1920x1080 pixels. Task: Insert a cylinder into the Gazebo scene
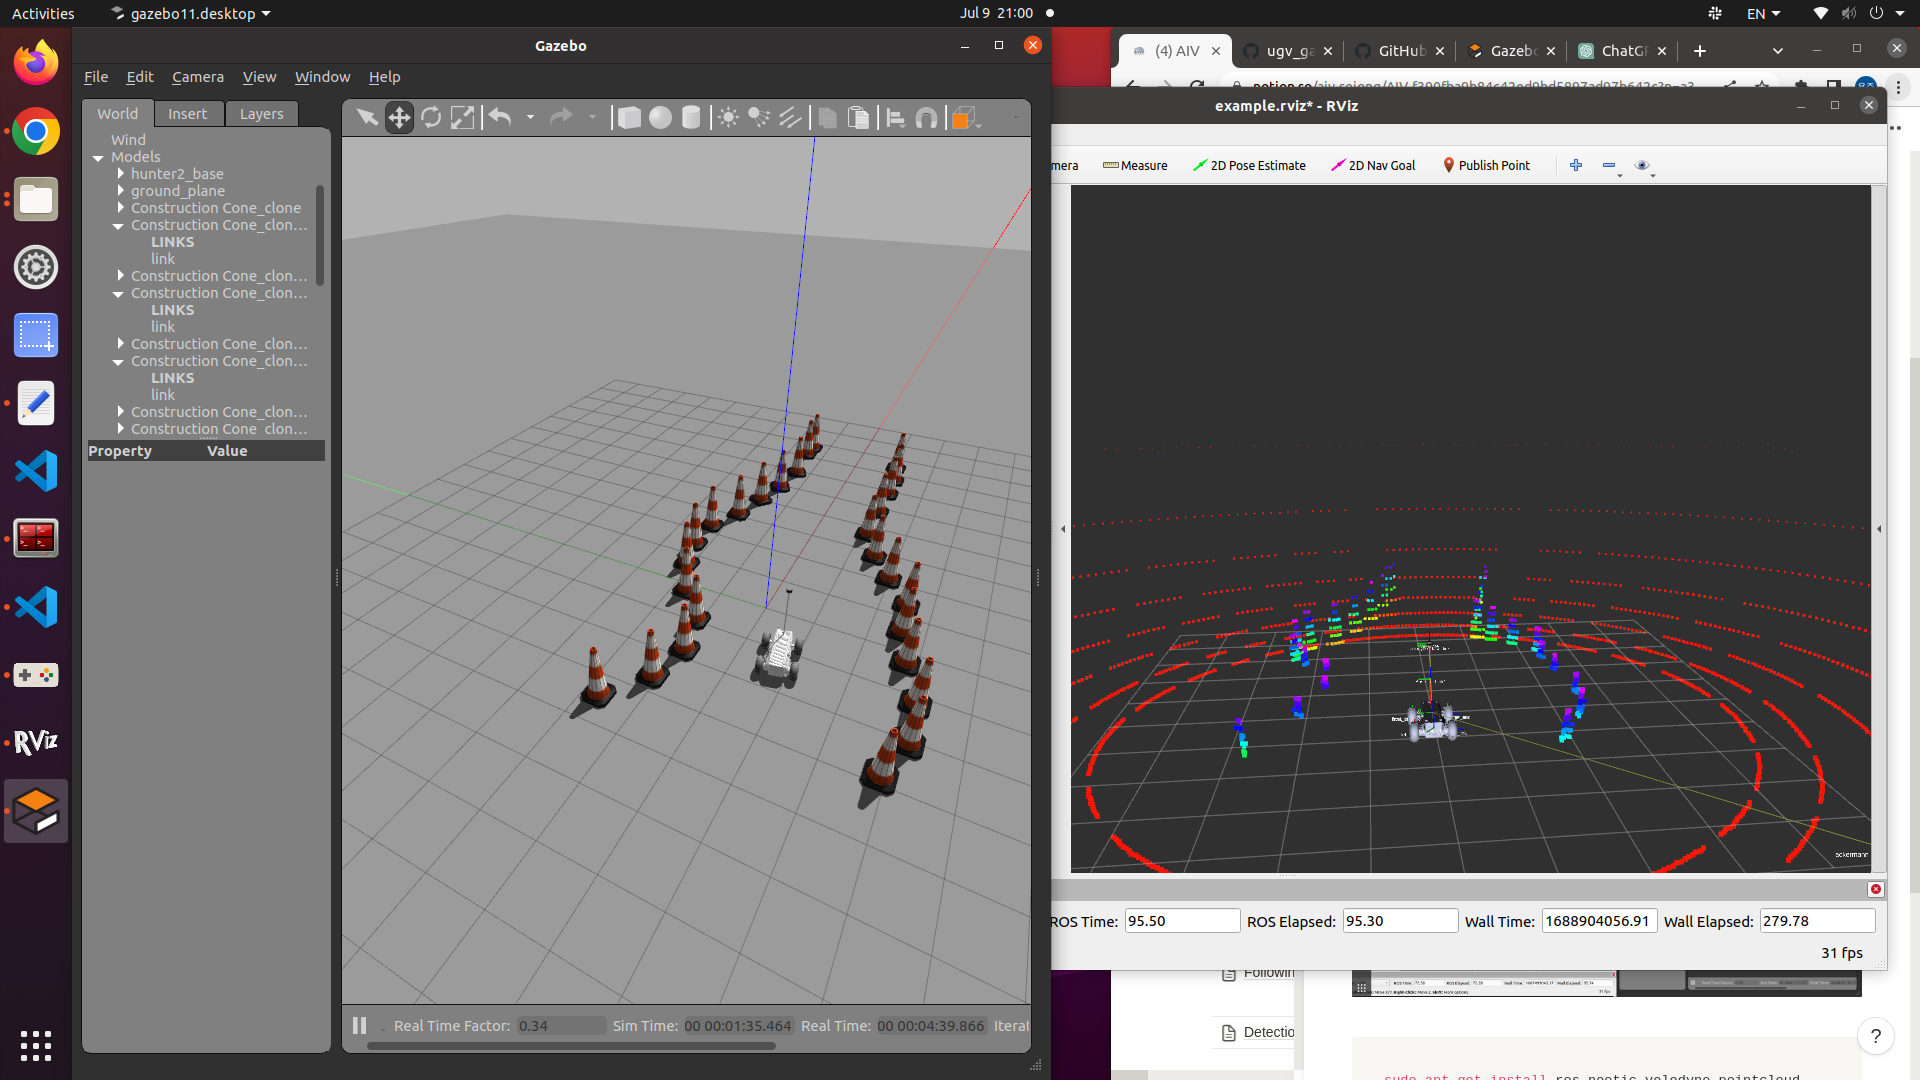[690, 117]
